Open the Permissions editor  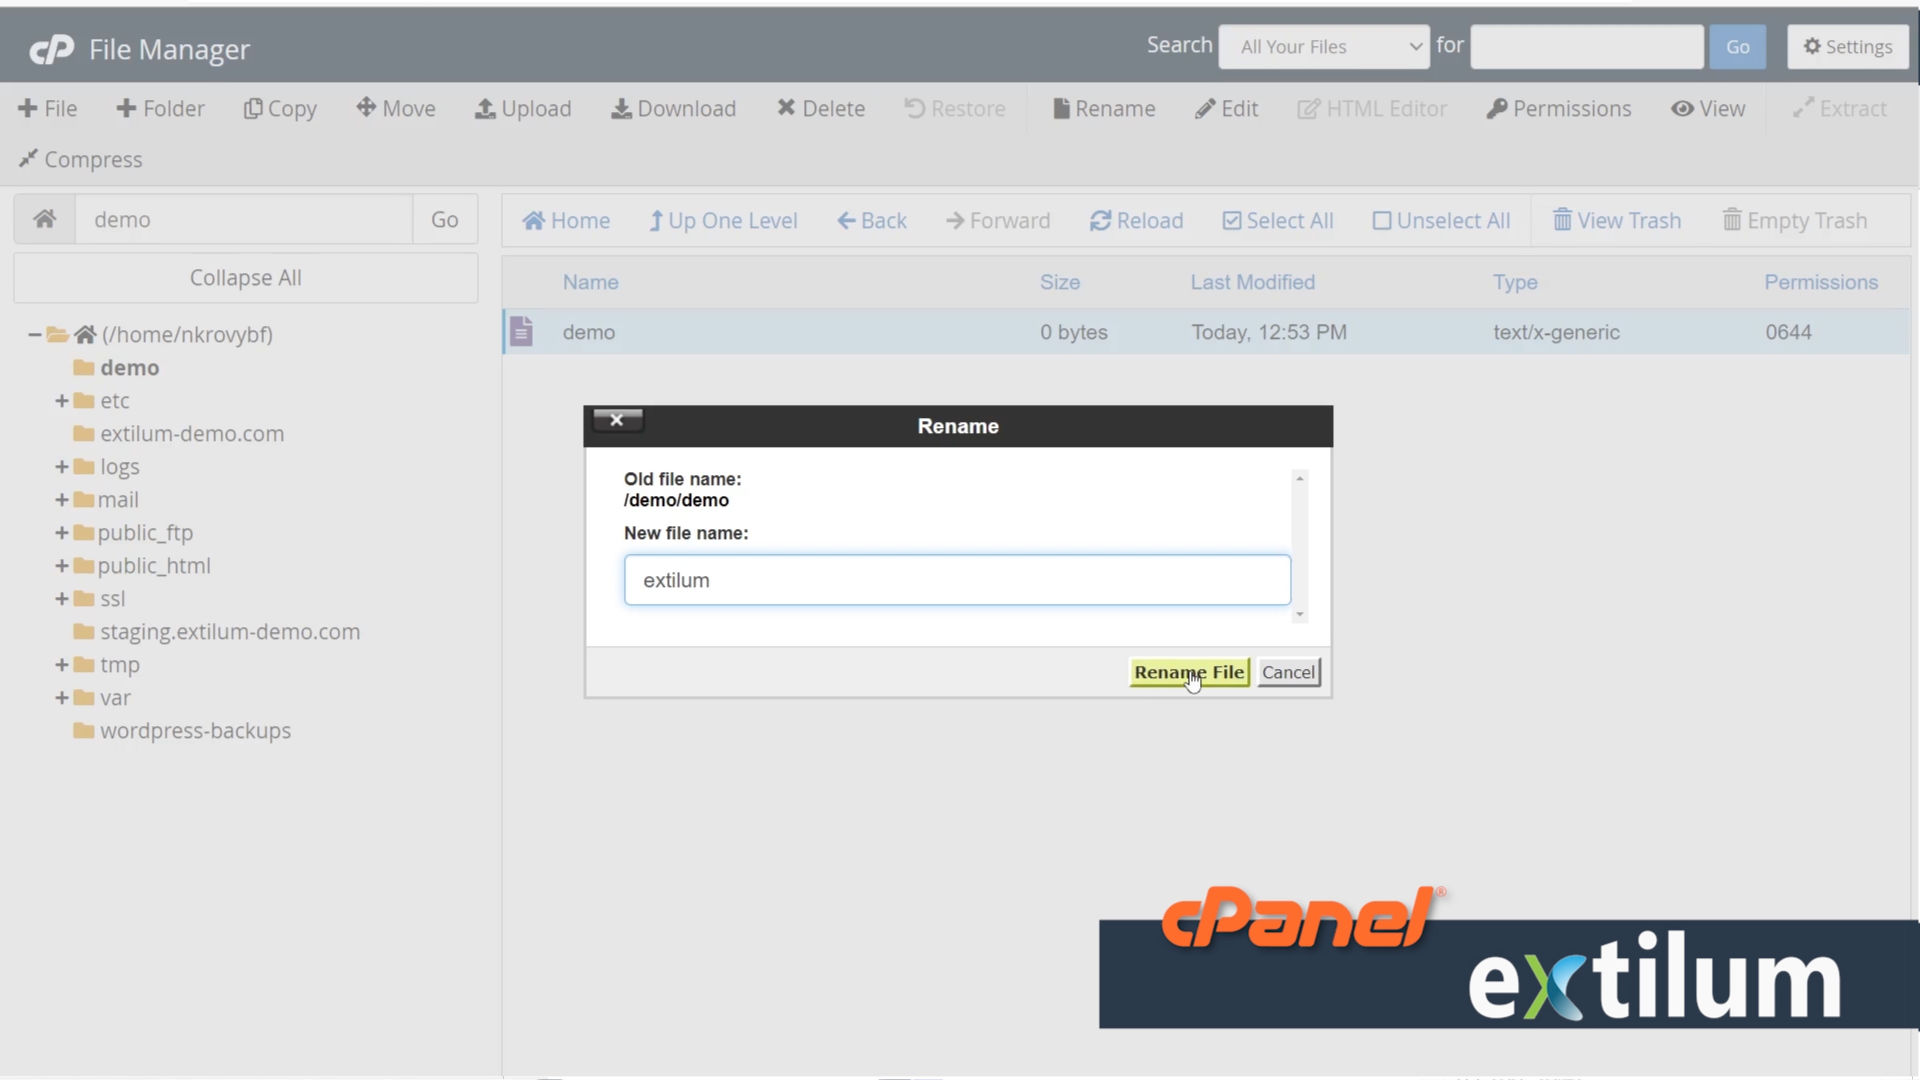point(1559,108)
